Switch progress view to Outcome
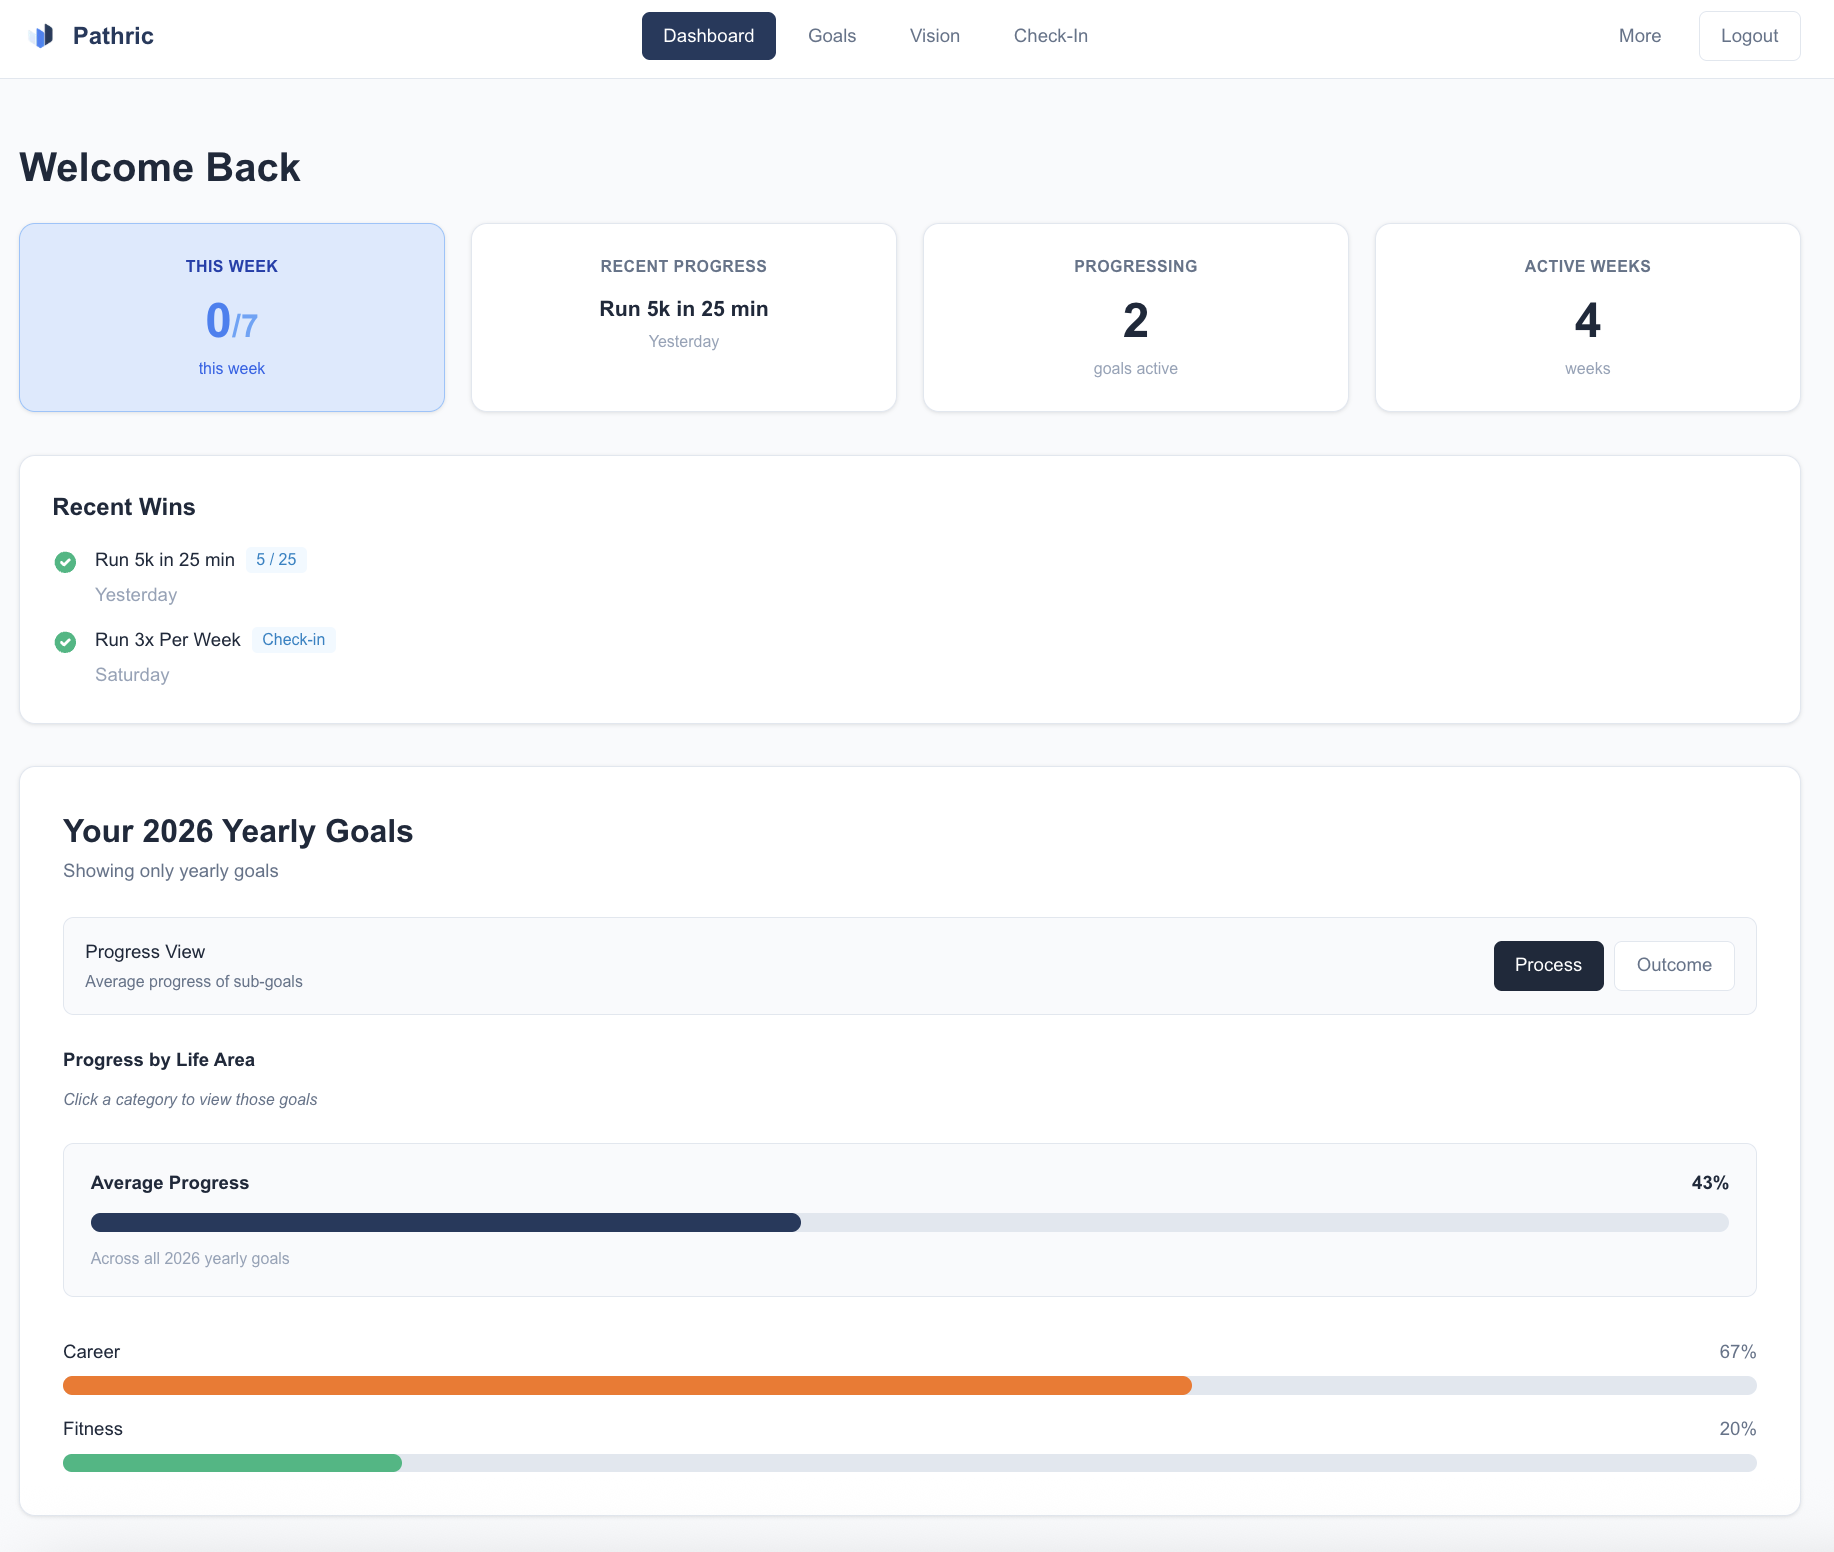 coord(1673,965)
